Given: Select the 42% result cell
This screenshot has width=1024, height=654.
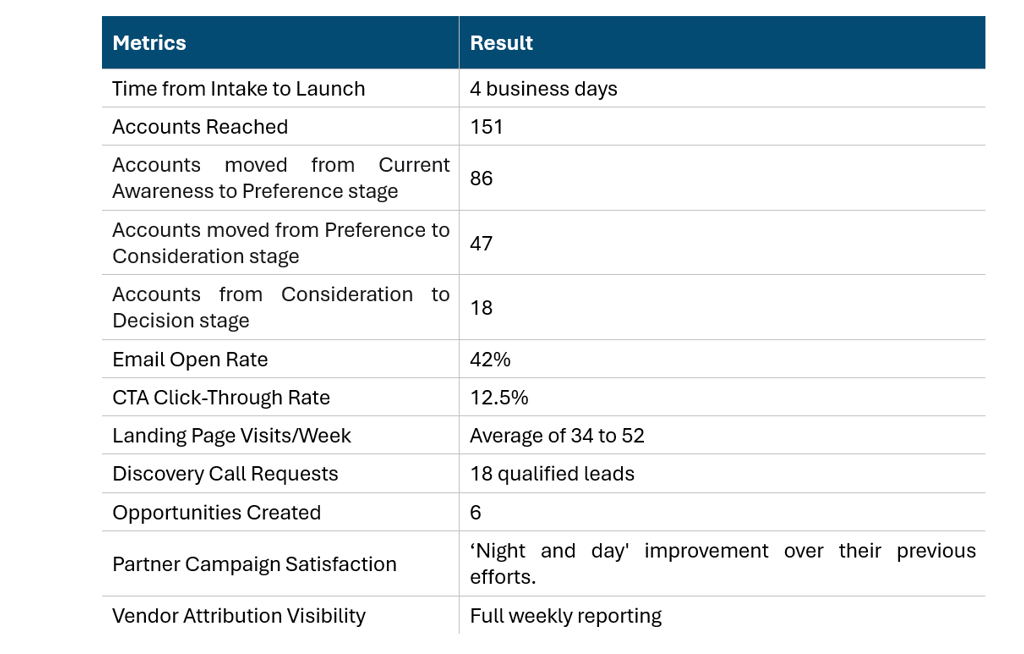Looking at the screenshot, I should 722,359.
